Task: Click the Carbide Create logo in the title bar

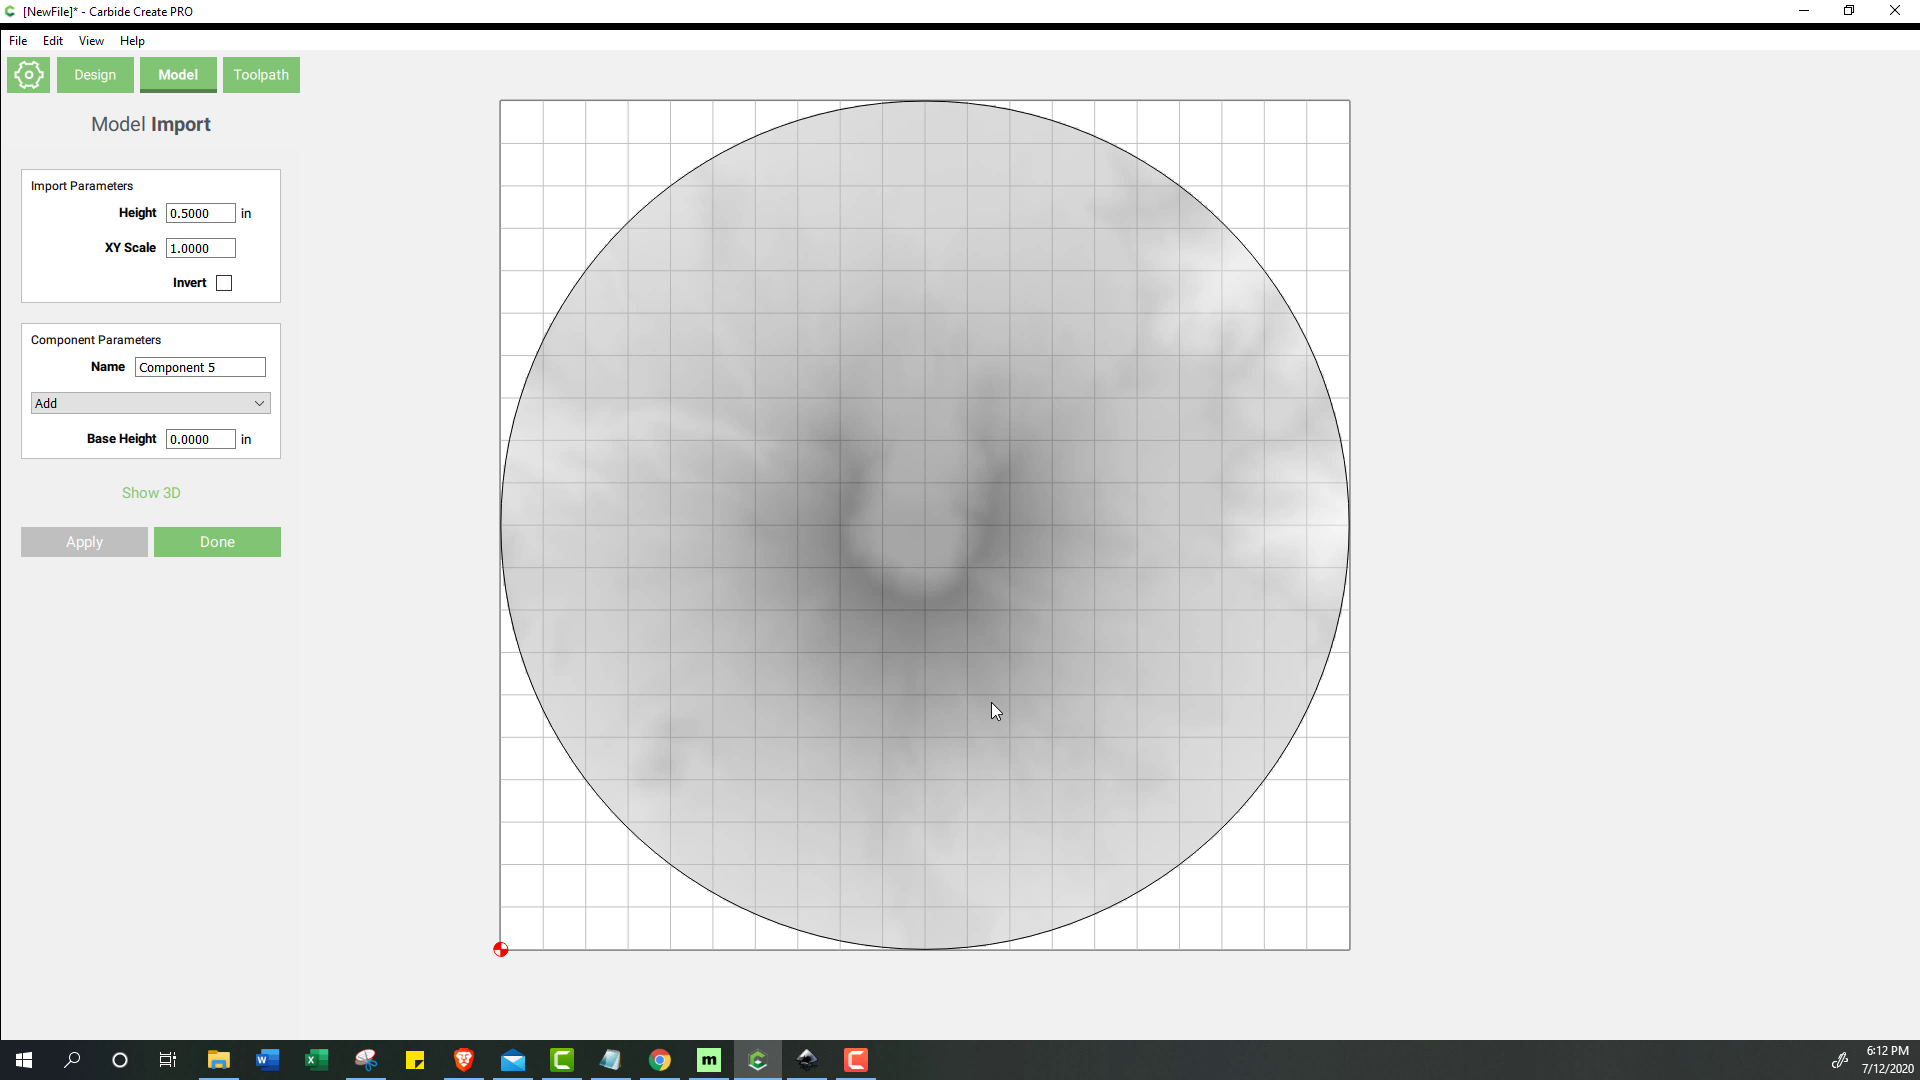Action: pyautogui.click(x=10, y=11)
